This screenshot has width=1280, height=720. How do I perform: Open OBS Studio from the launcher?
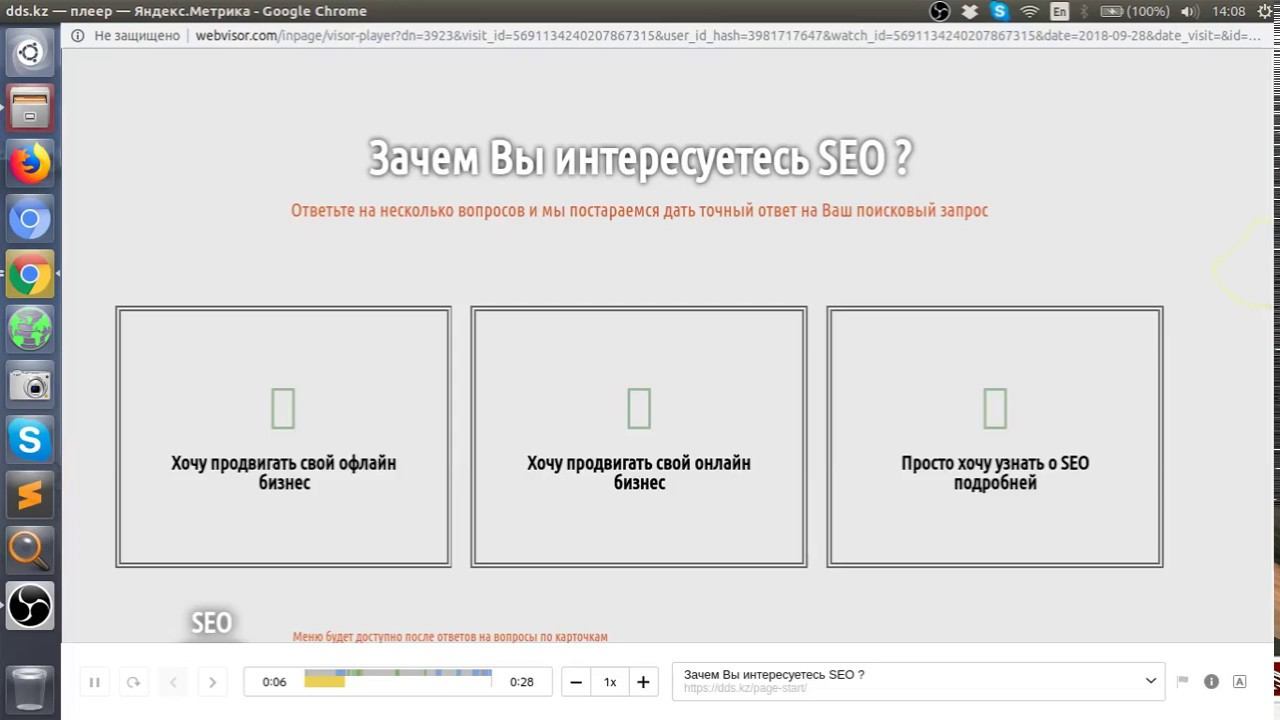pos(30,605)
